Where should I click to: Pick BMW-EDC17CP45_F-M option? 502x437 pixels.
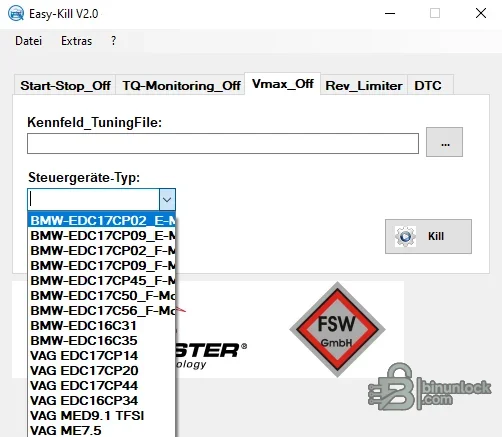click(102, 281)
